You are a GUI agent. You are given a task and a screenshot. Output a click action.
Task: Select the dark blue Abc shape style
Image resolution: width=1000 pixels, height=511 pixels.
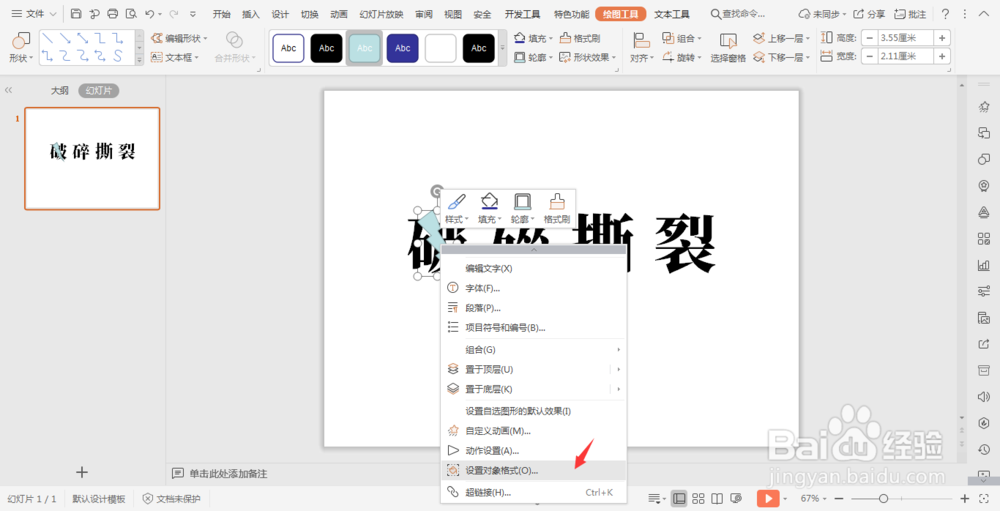click(402, 48)
